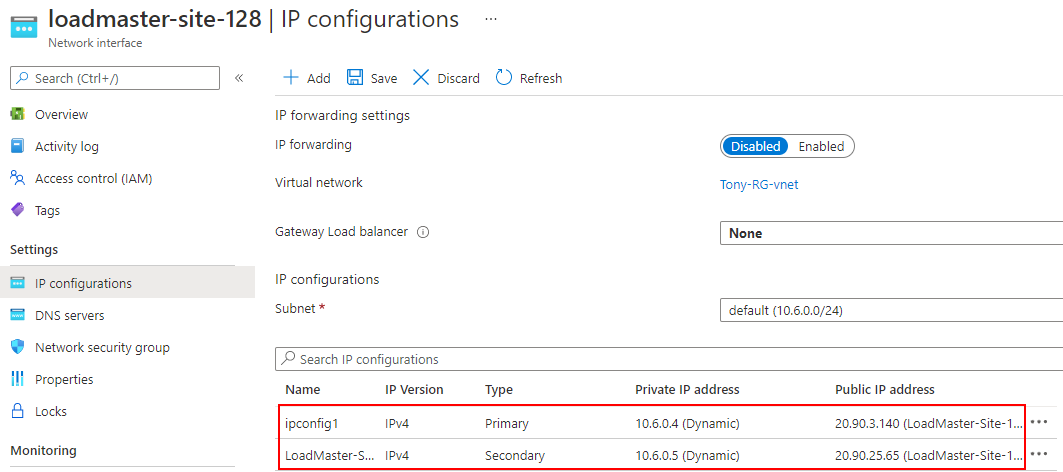Click the Add button label
Viewport: 1063px width, 472px height.
click(319, 78)
